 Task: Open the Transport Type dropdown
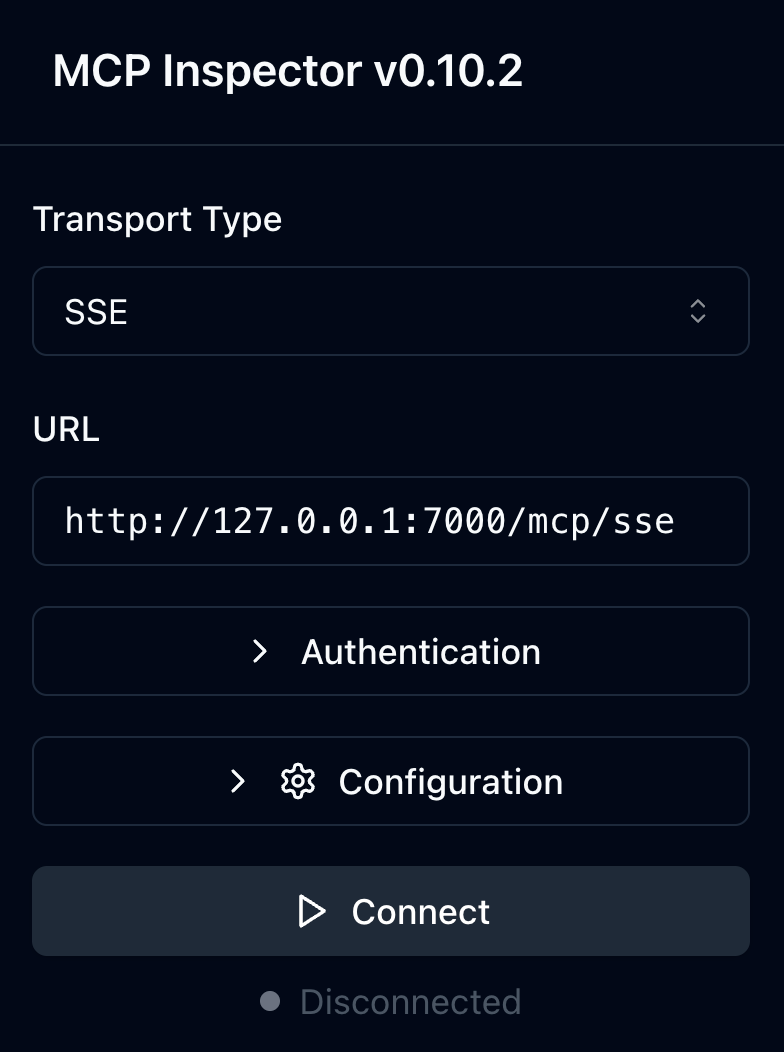point(390,311)
